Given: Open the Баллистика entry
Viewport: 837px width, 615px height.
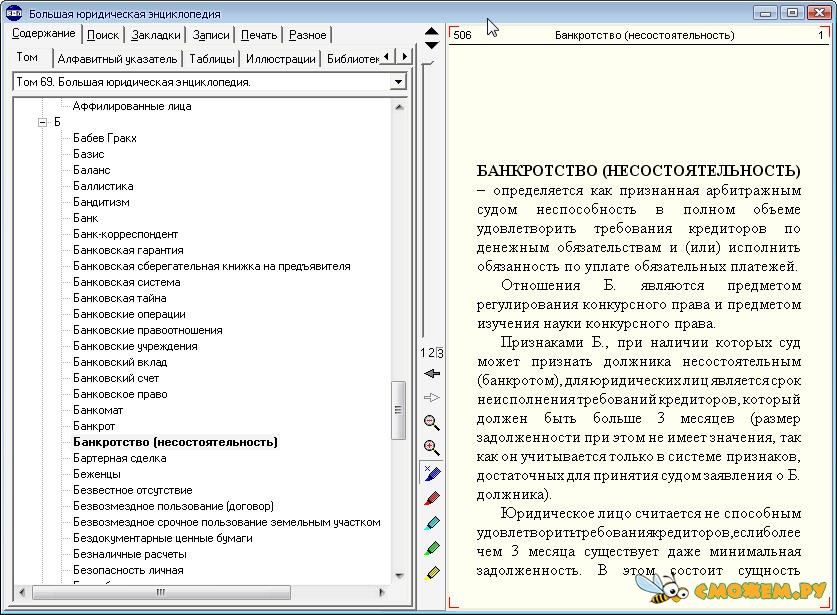Looking at the screenshot, I should pyautogui.click(x=103, y=186).
